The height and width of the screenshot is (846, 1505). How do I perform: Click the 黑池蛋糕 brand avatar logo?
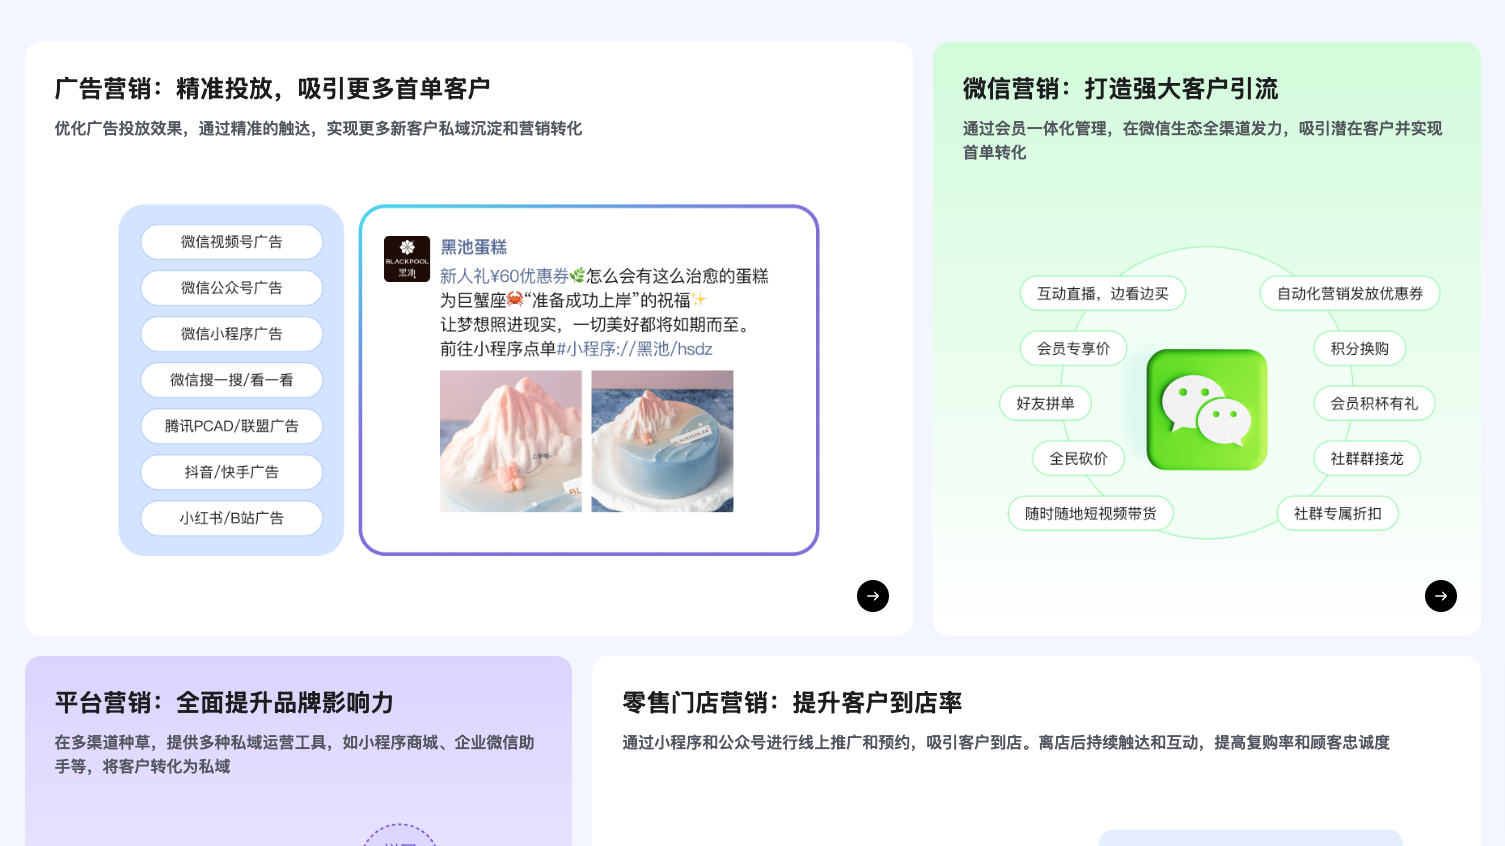click(407, 258)
